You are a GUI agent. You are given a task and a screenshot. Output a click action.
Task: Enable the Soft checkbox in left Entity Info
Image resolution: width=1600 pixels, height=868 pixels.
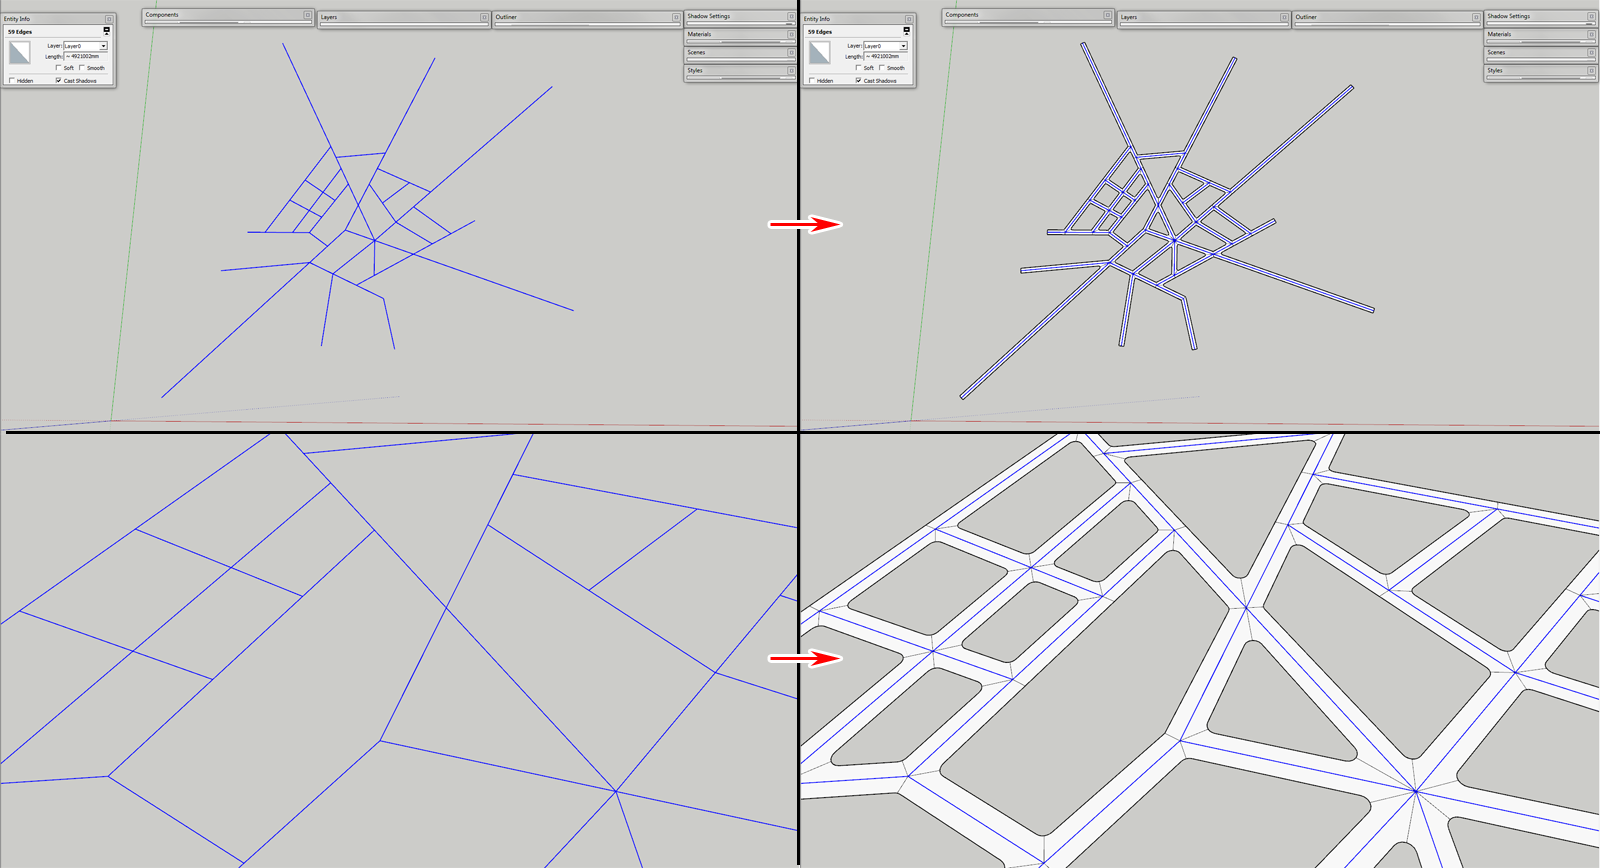point(58,68)
